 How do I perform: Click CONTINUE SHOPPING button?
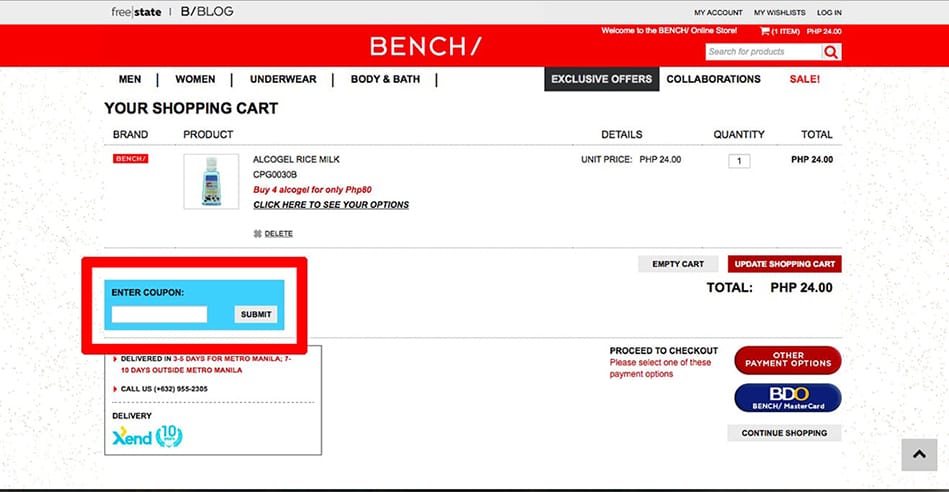[x=784, y=433]
